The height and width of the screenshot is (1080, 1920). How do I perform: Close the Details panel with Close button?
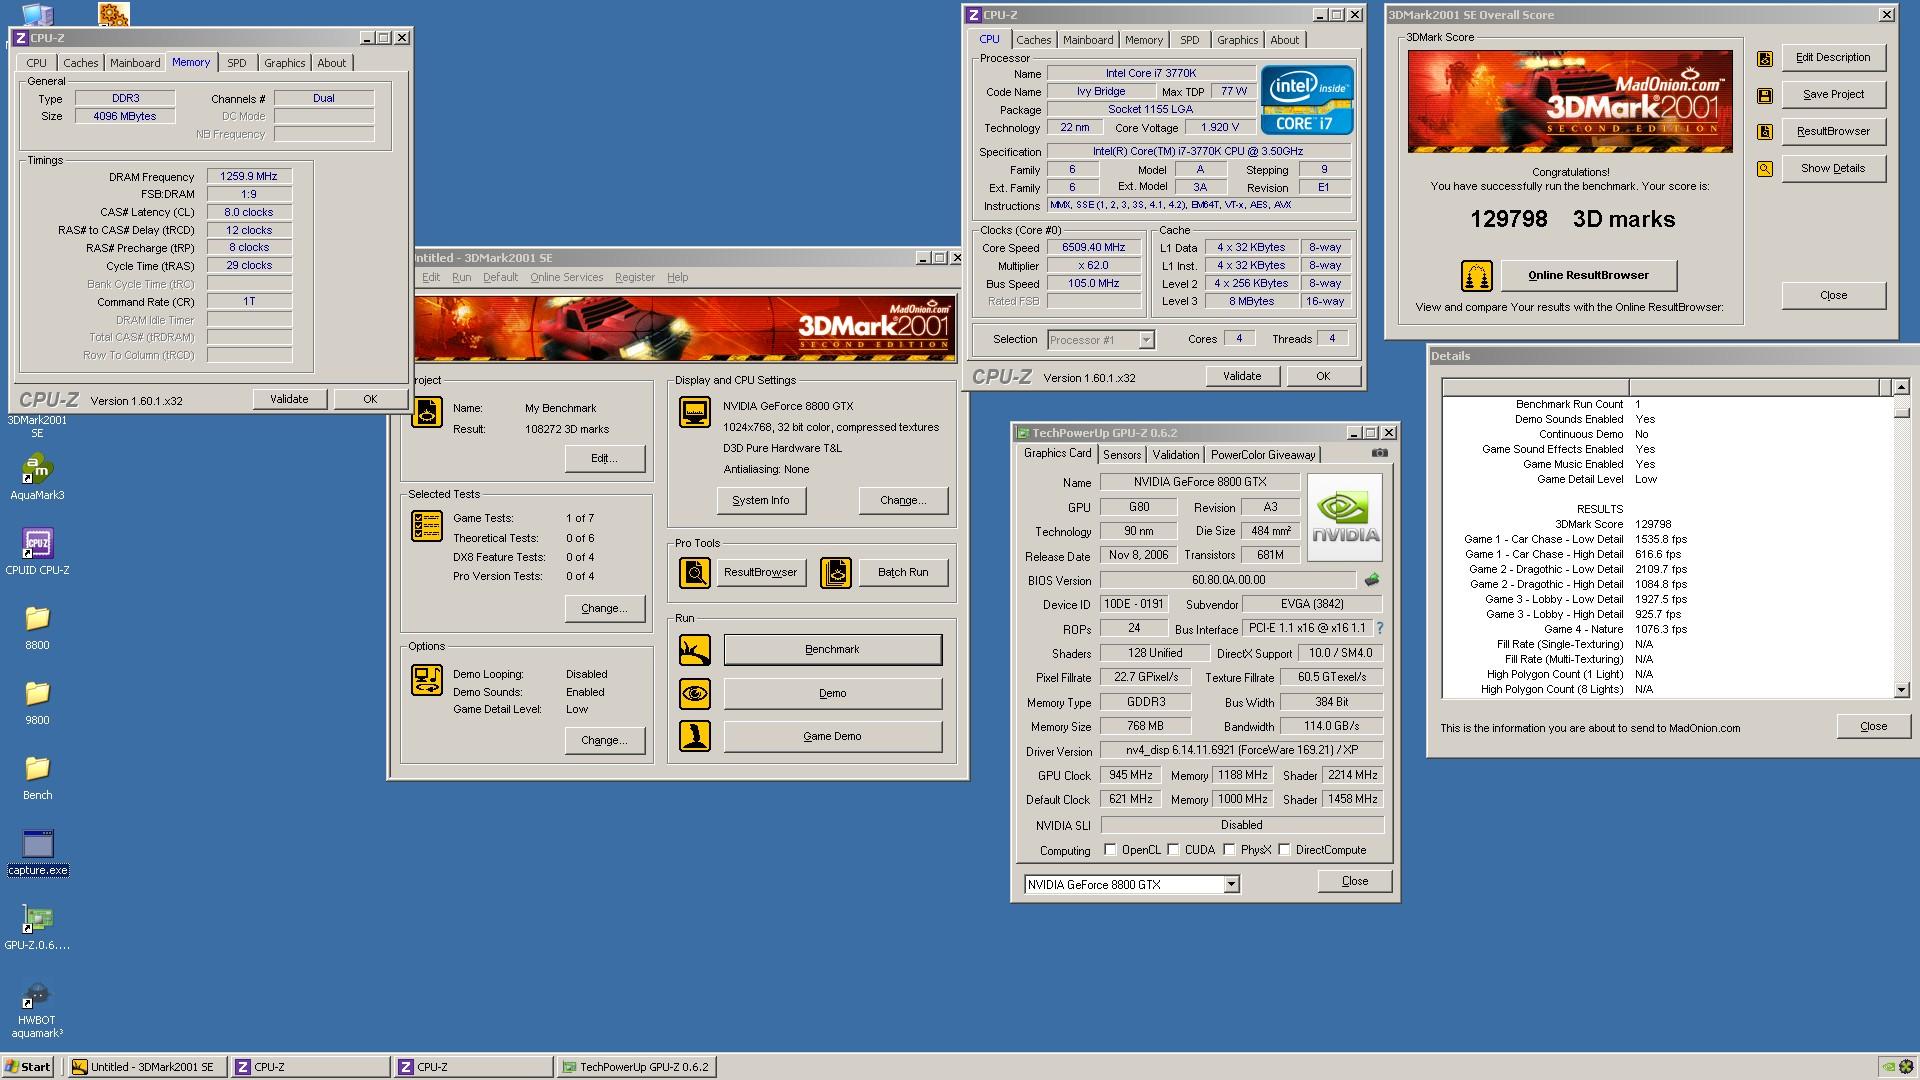(1873, 727)
